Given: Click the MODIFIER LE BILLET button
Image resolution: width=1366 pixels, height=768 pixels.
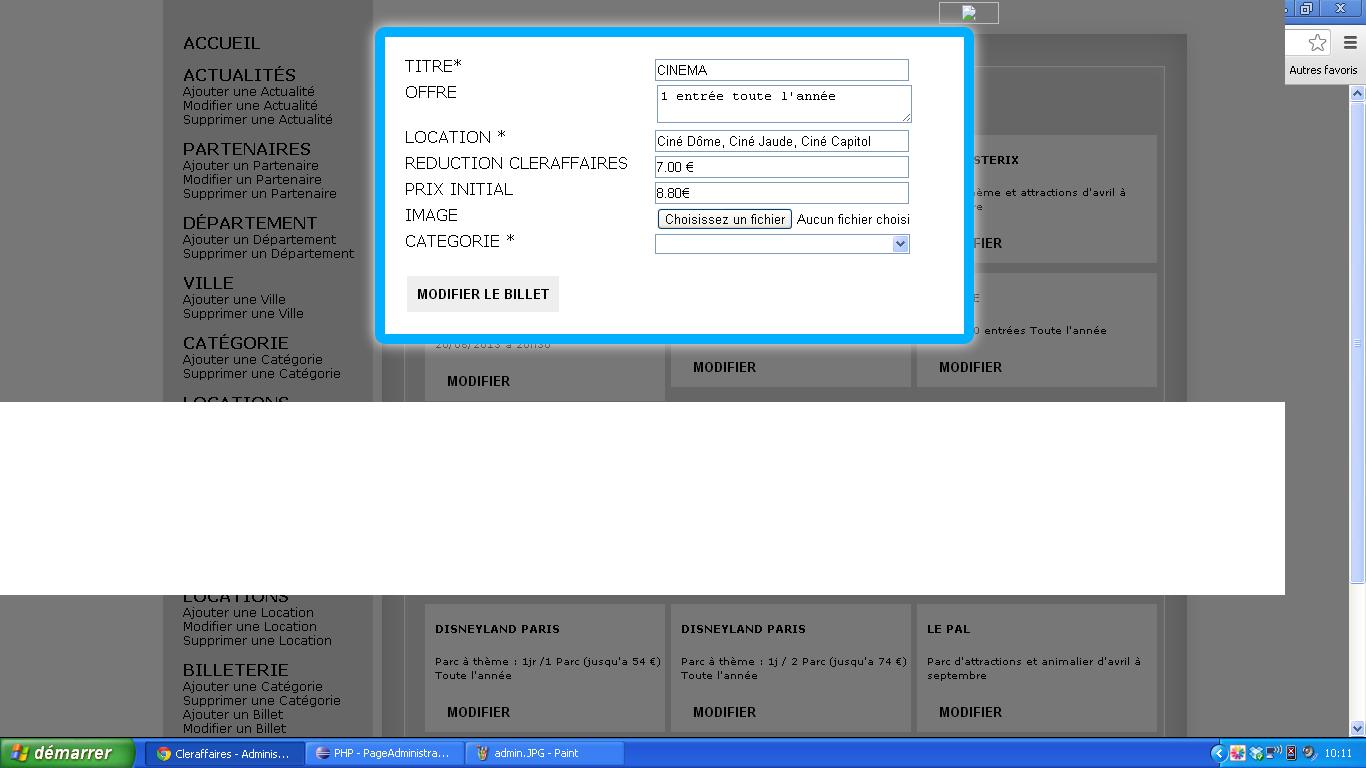Looking at the screenshot, I should pyautogui.click(x=482, y=294).
